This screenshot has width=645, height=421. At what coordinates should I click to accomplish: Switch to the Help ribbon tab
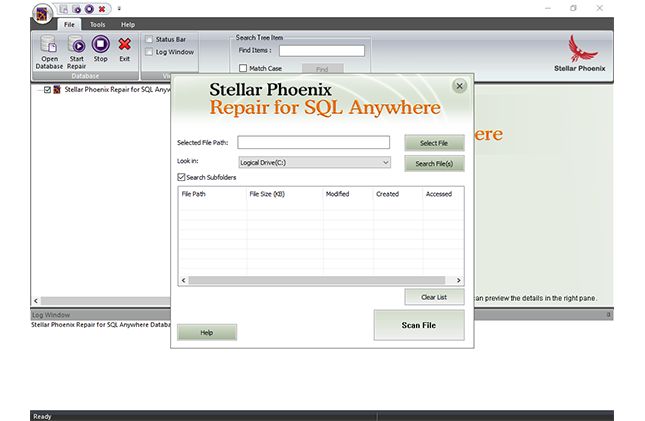click(x=128, y=25)
